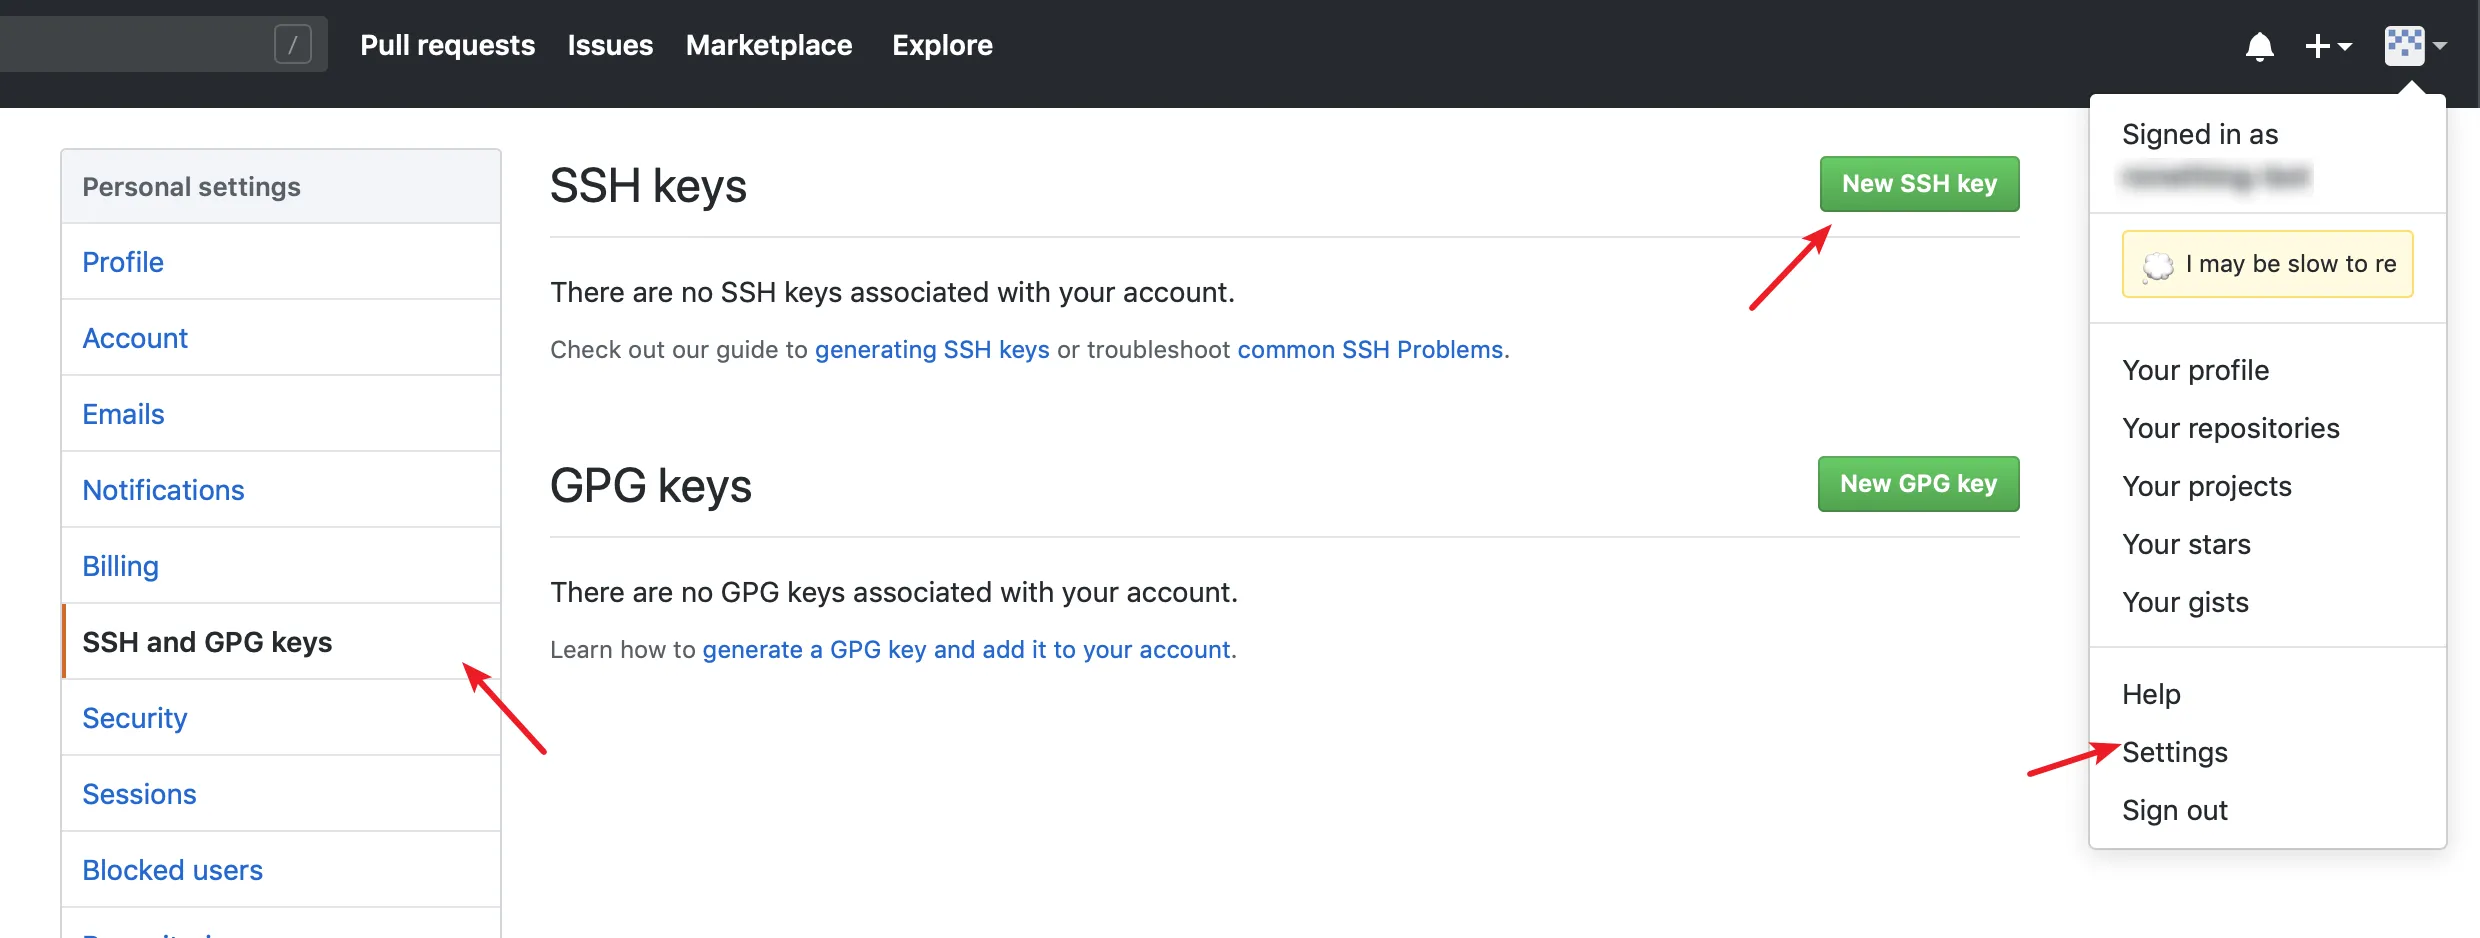The height and width of the screenshot is (938, 2480).
Task: Select Notifications in the settings sidebar
Action: tap(281, 490)
